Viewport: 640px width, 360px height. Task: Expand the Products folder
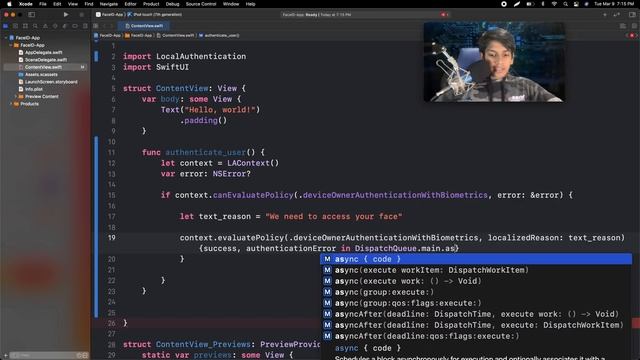[11, 104]
